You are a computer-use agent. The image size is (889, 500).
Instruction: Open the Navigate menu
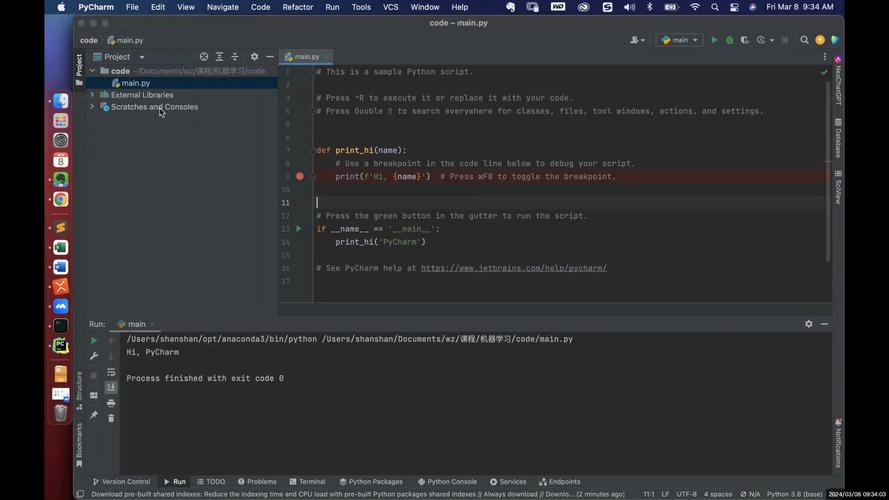[x=222, y=7]
